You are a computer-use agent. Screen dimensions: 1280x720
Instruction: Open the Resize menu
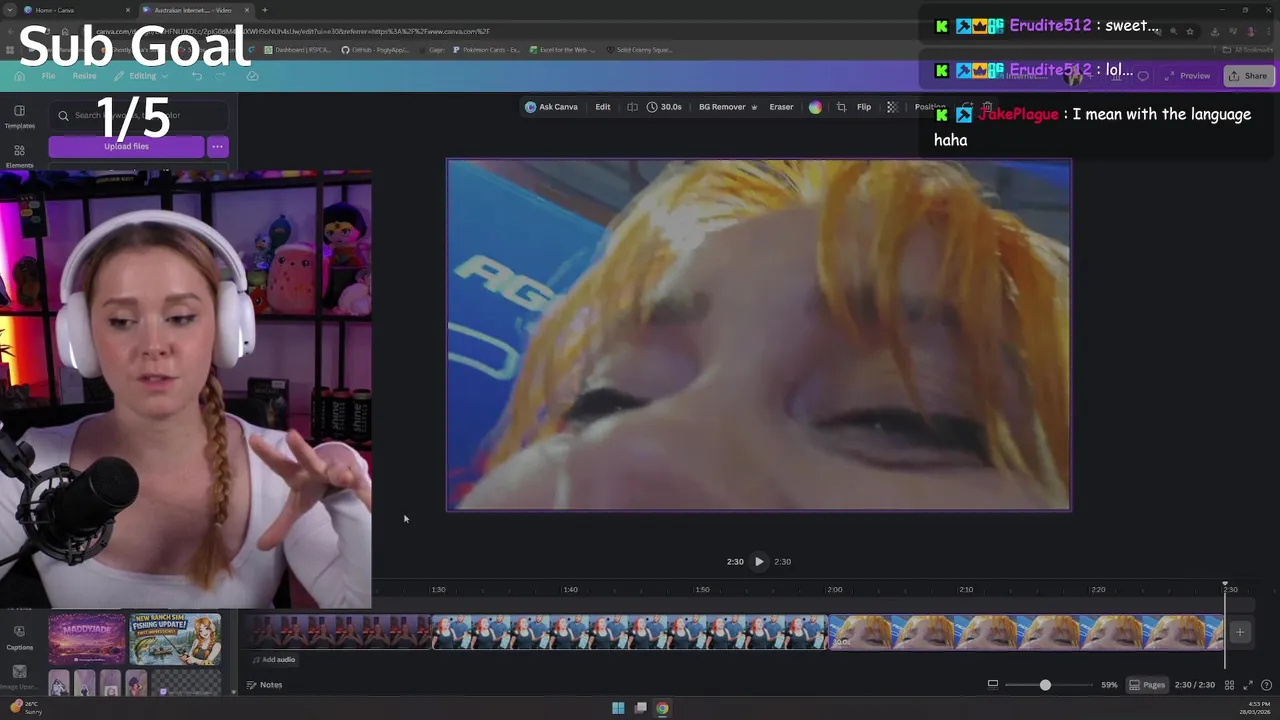tap(84, 76)
